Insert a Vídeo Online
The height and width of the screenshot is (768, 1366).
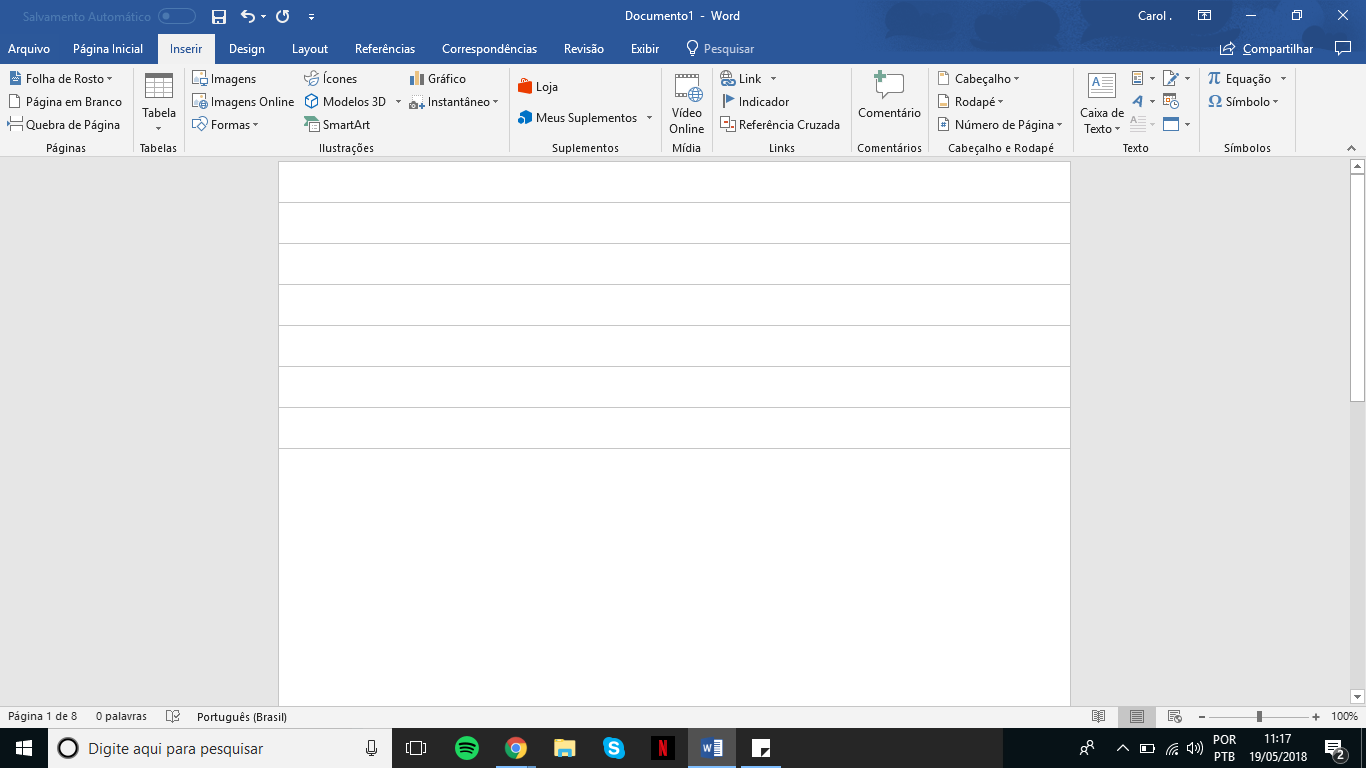pos(687,104)
